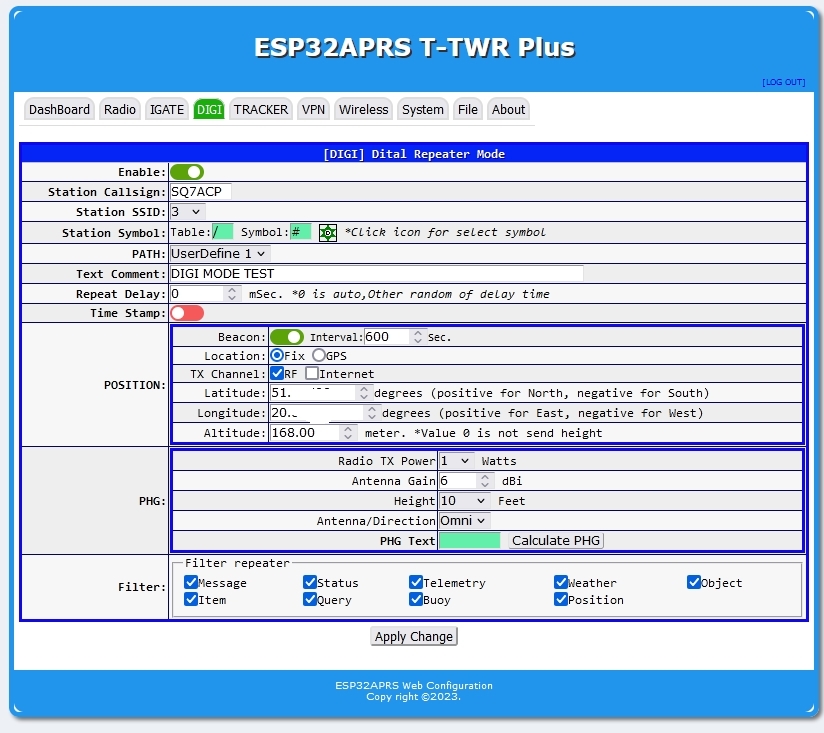Open the Station SSID dropdown
The image size is (824, 733).
187,212
